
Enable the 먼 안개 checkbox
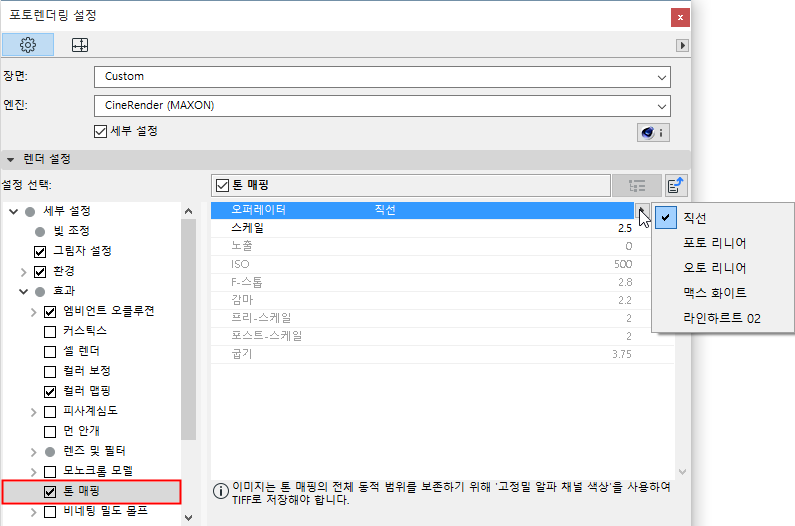(x=50, y=432)
